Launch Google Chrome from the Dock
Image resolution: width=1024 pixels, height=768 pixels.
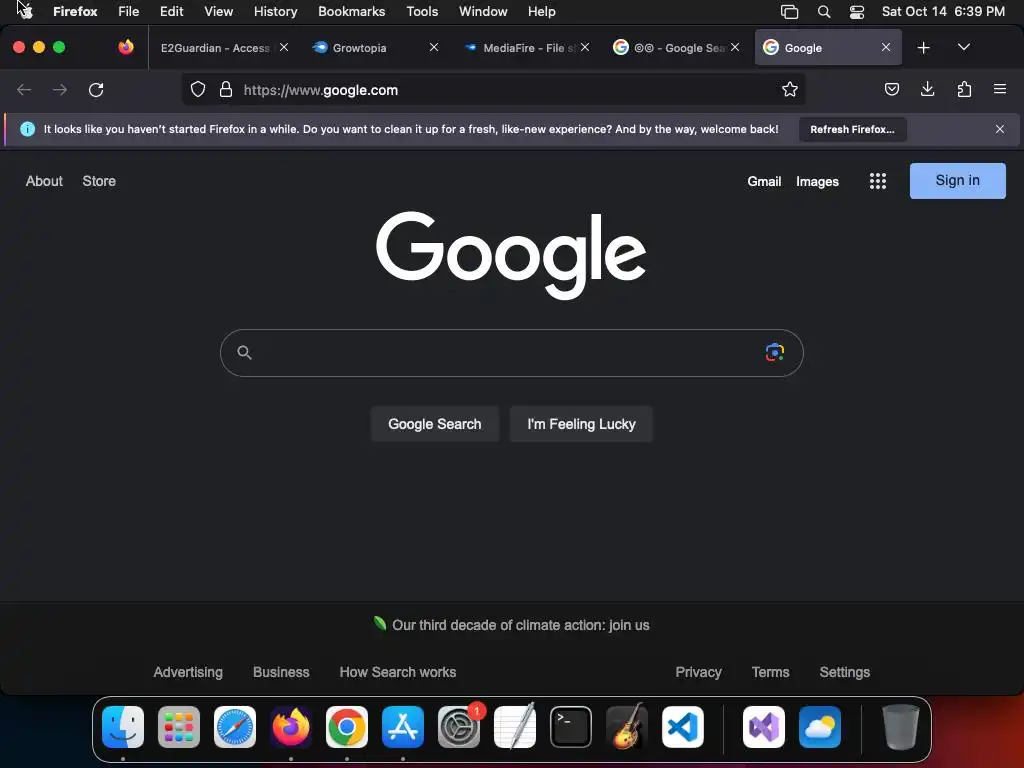tap(347, 726)
